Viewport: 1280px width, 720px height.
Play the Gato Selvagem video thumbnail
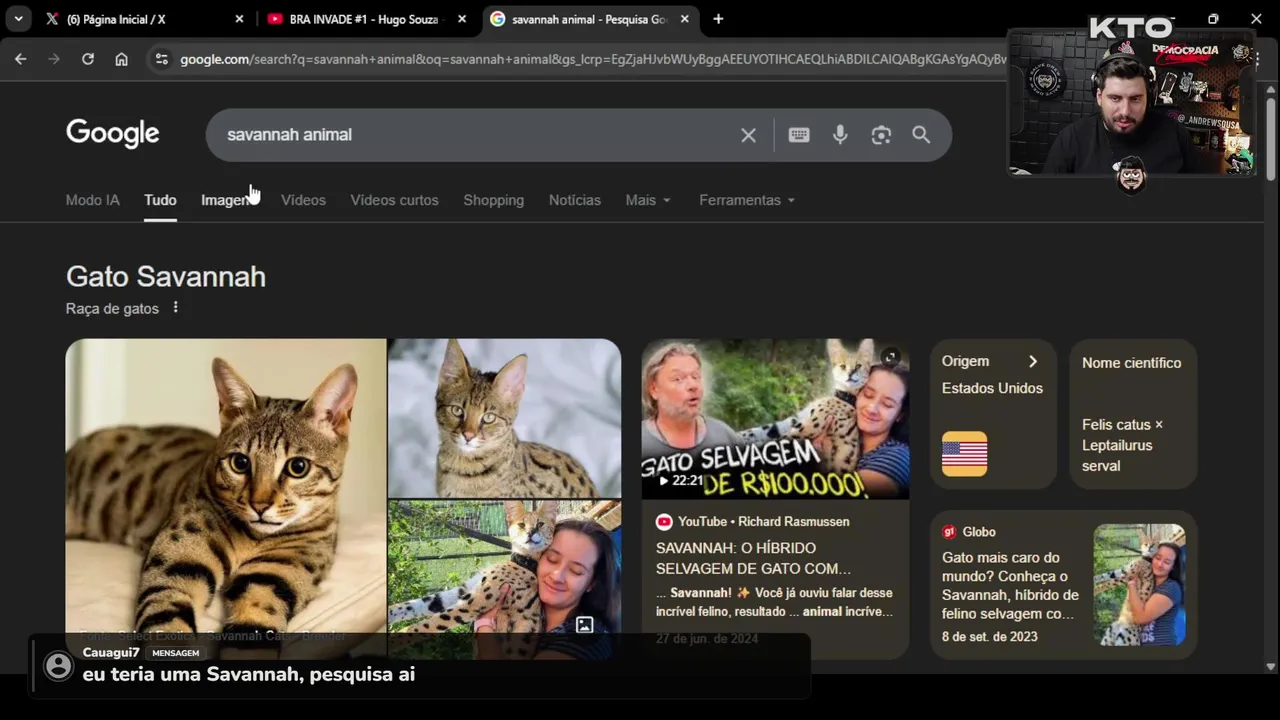775,419
